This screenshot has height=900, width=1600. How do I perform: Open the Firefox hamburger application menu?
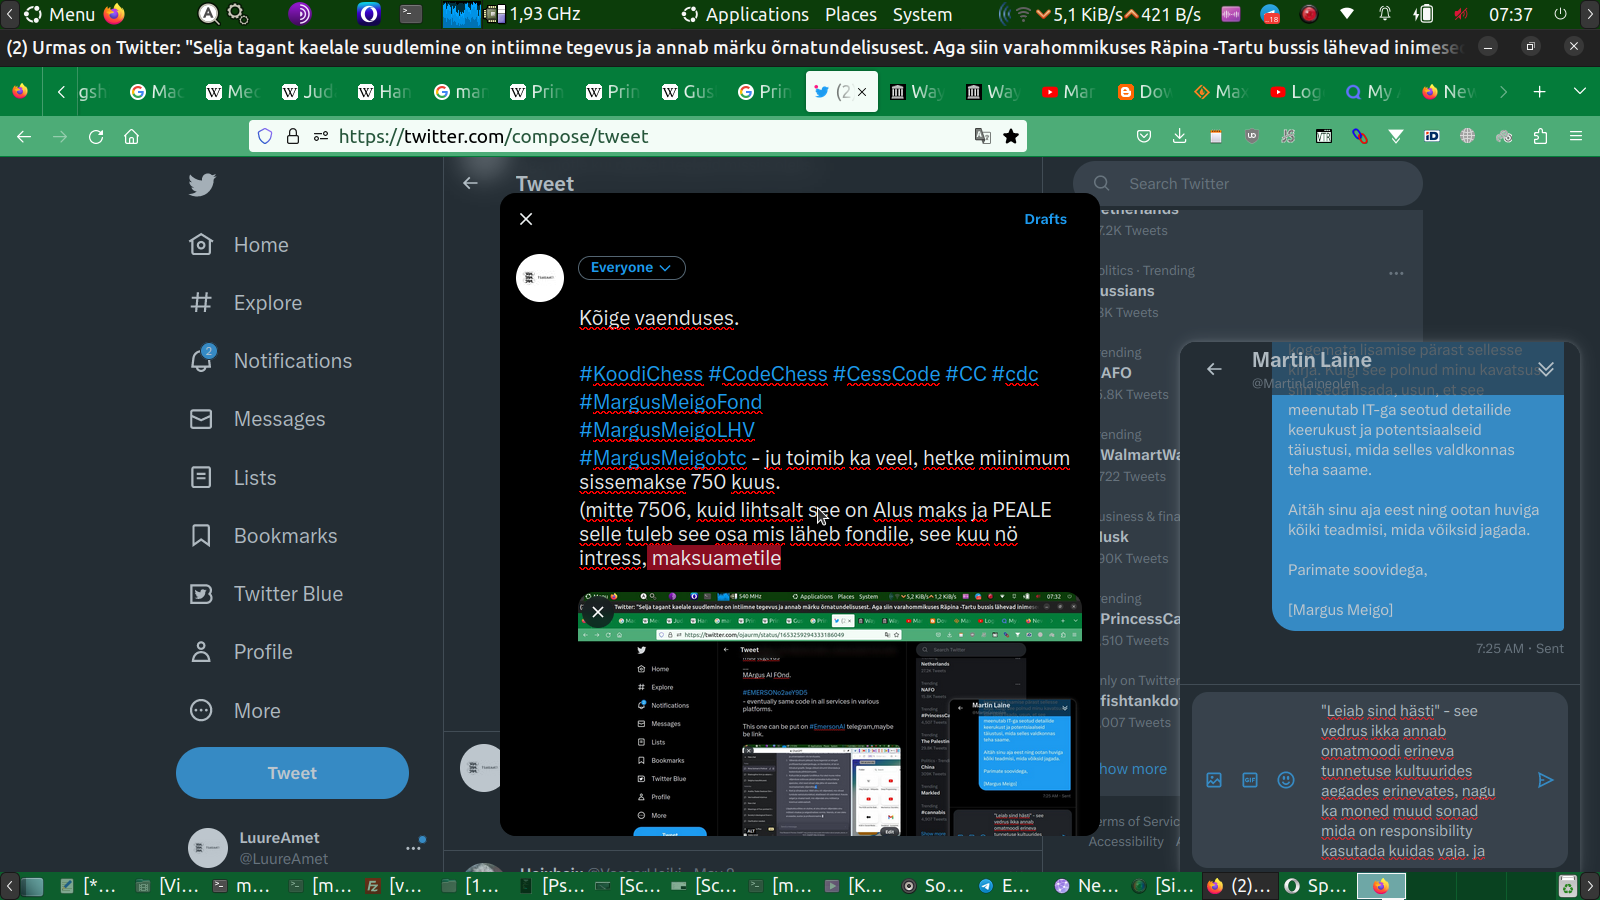click(x=1576, y=136)
